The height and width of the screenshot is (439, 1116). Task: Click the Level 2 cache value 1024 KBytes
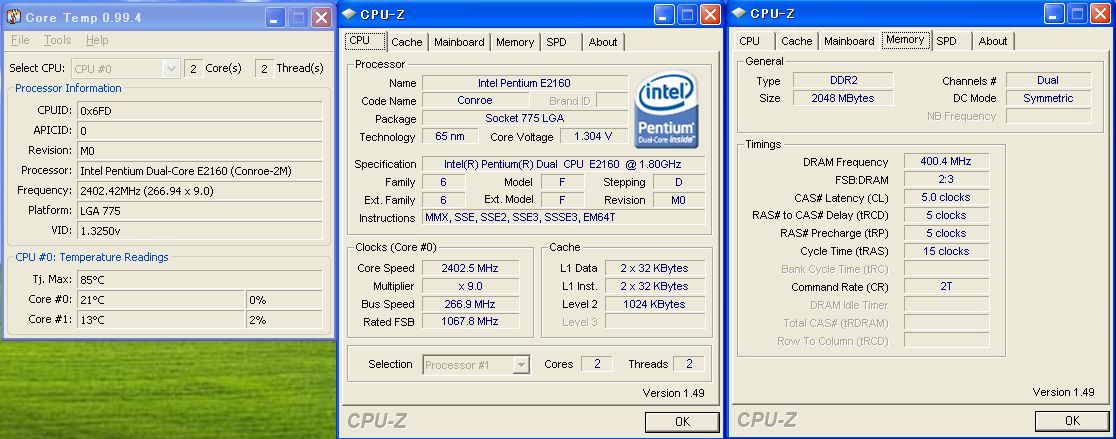(655, 304)
